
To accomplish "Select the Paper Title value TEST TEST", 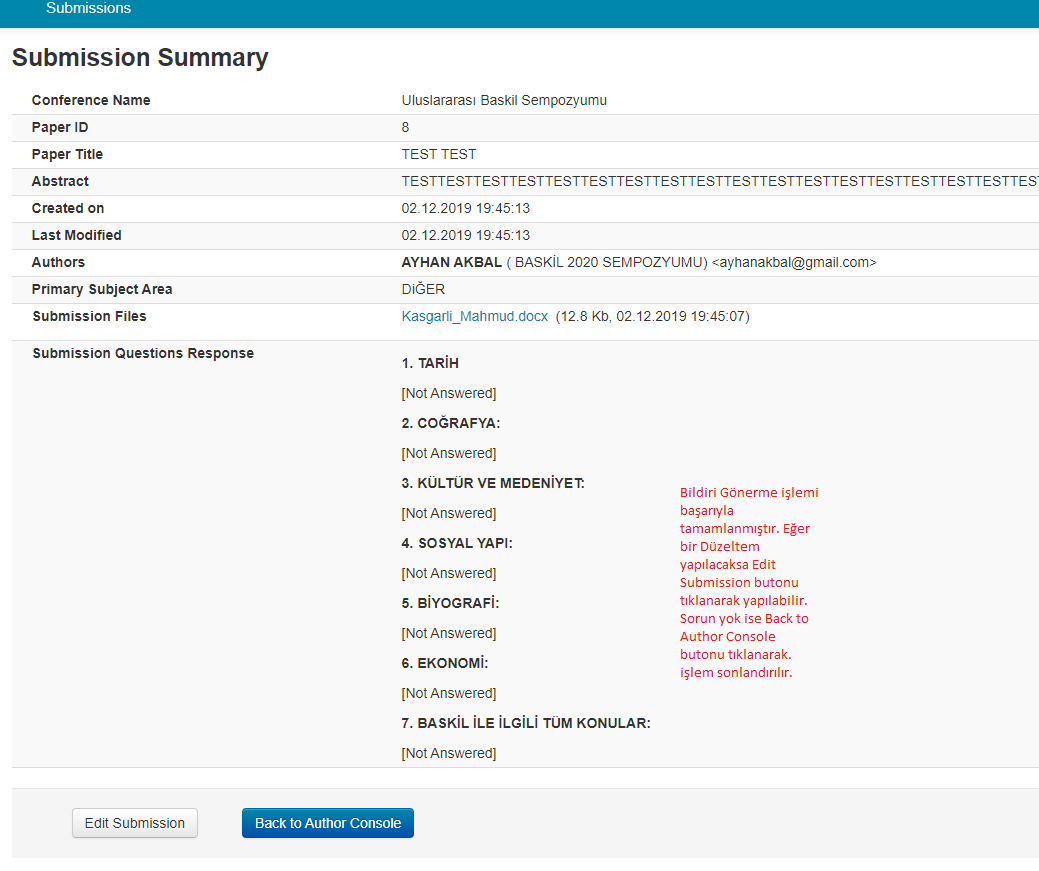I will [x=438, y=155].
